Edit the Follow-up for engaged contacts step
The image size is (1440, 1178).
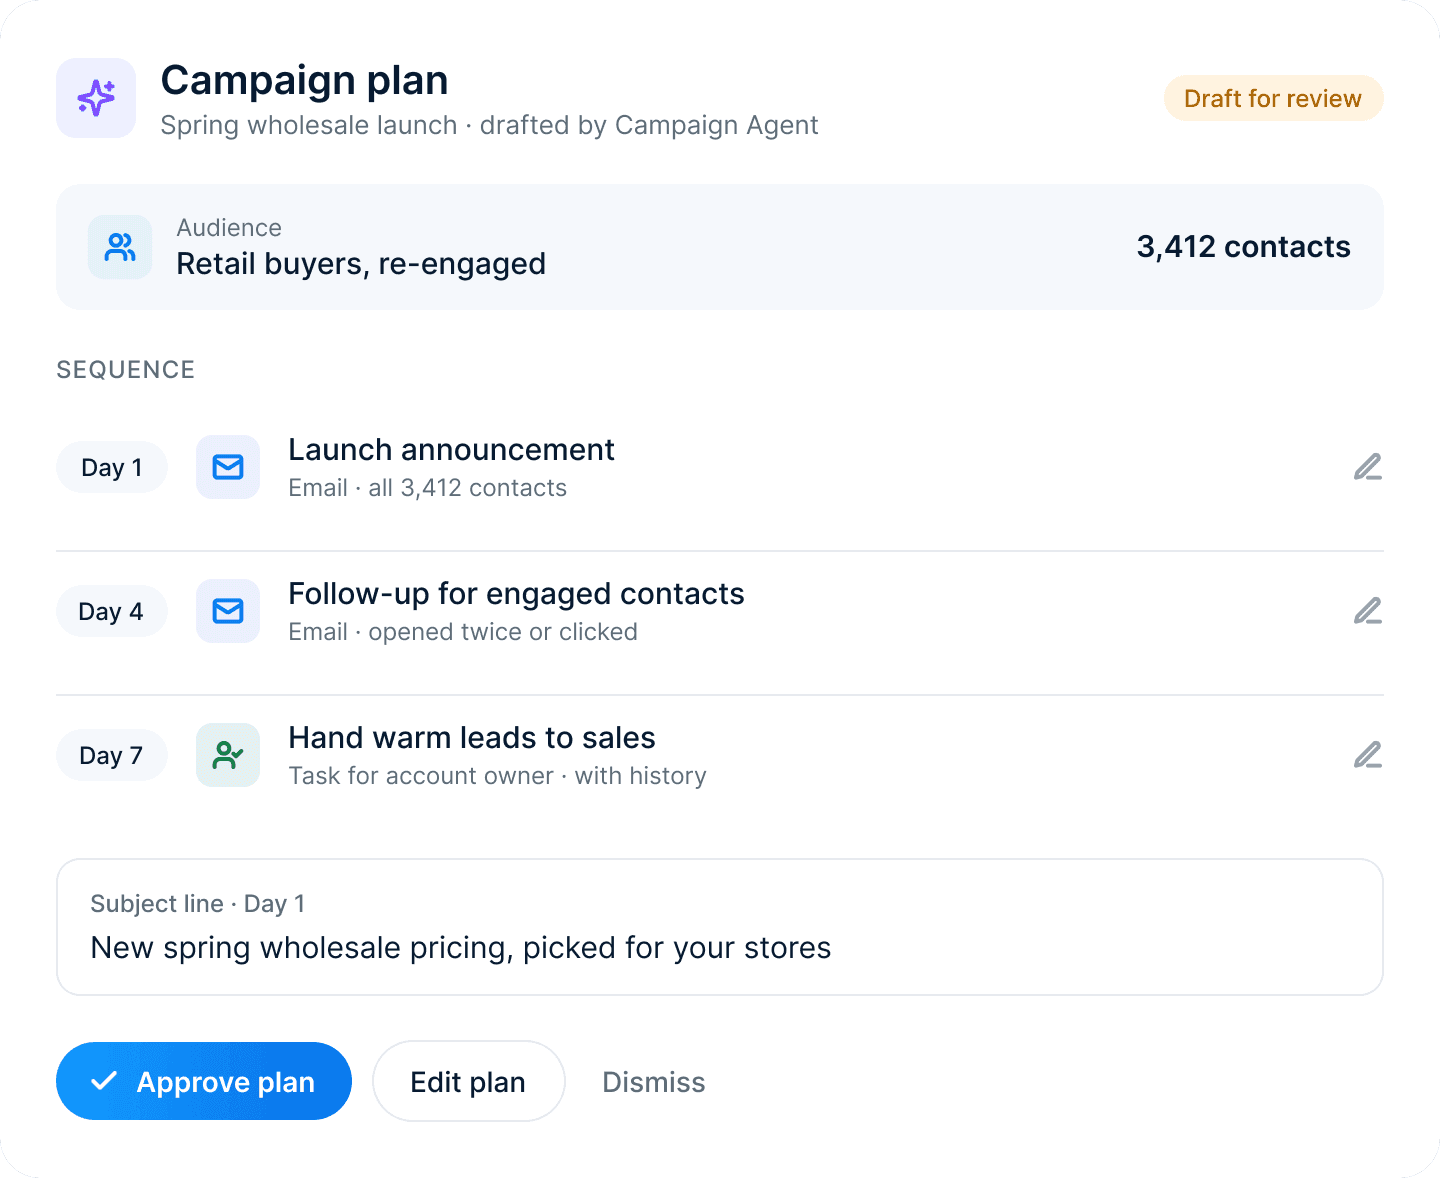1367,611
